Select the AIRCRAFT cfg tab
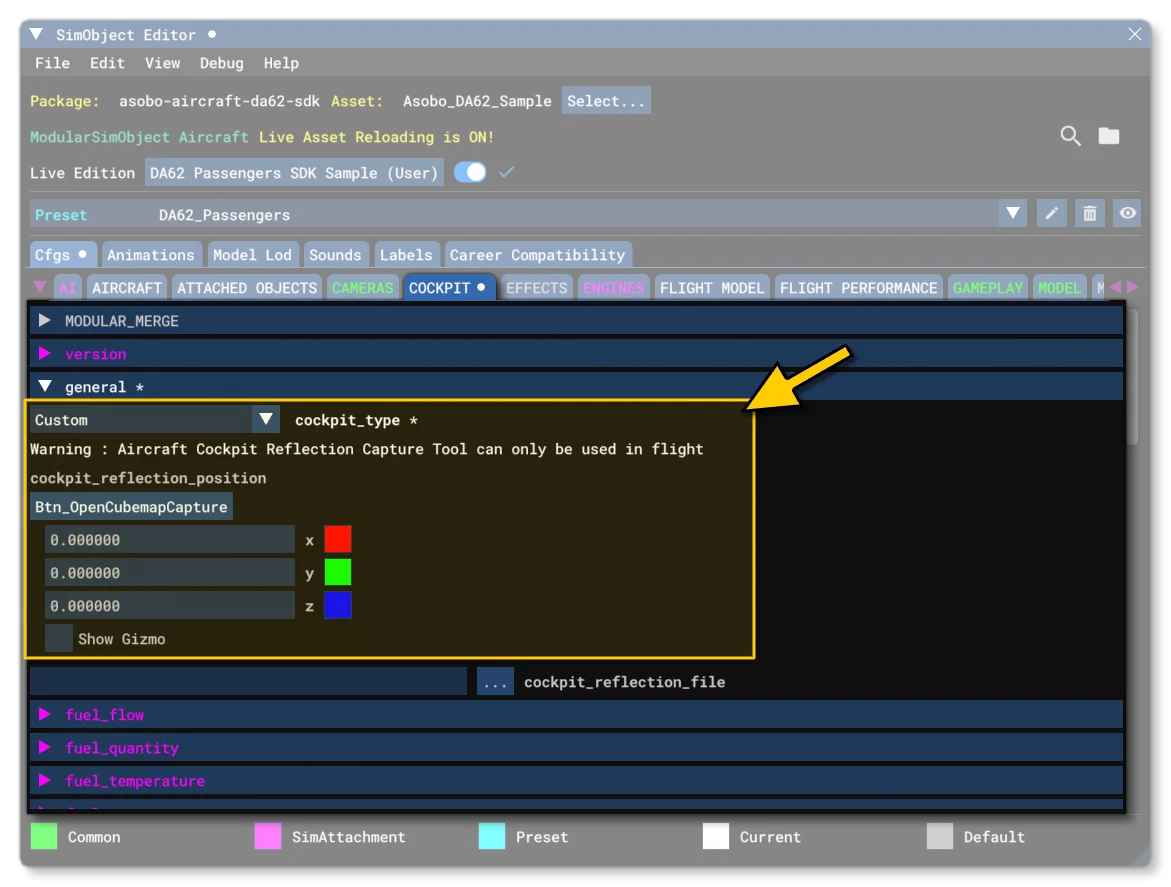The height and width of the screenshot is (887, 1171). coord(127,288)
